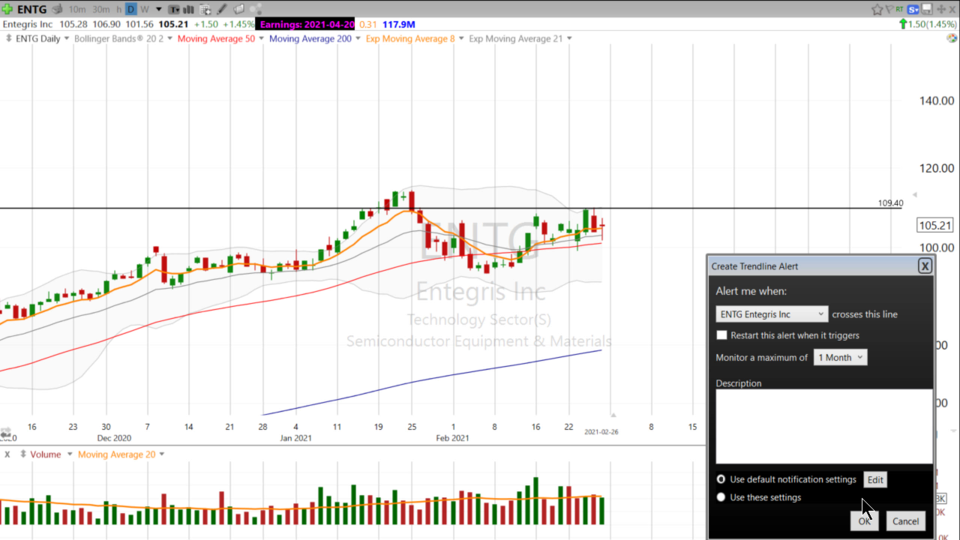Close the volume pane with X icon
Viewport: 960px width, 540px height.
[7, 454]
